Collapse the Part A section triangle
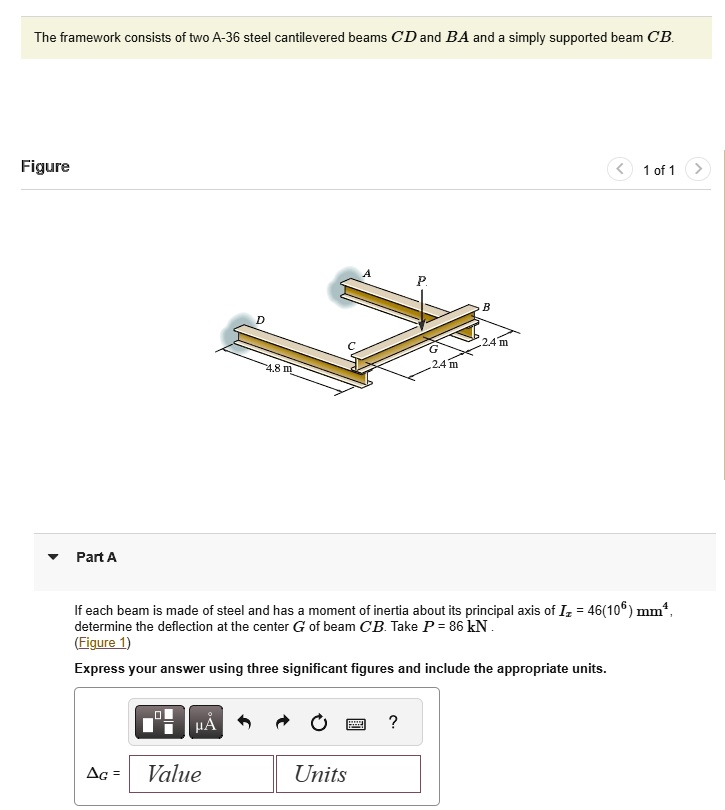 tap(53, 559)
